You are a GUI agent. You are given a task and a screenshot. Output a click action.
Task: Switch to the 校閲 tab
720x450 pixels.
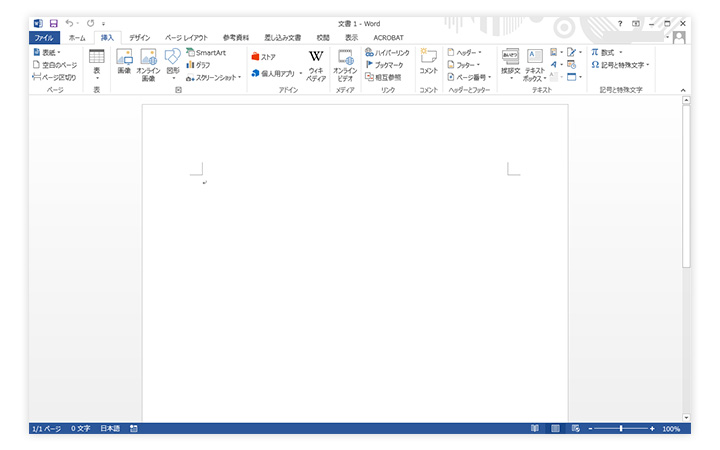[x=323, y=38]
